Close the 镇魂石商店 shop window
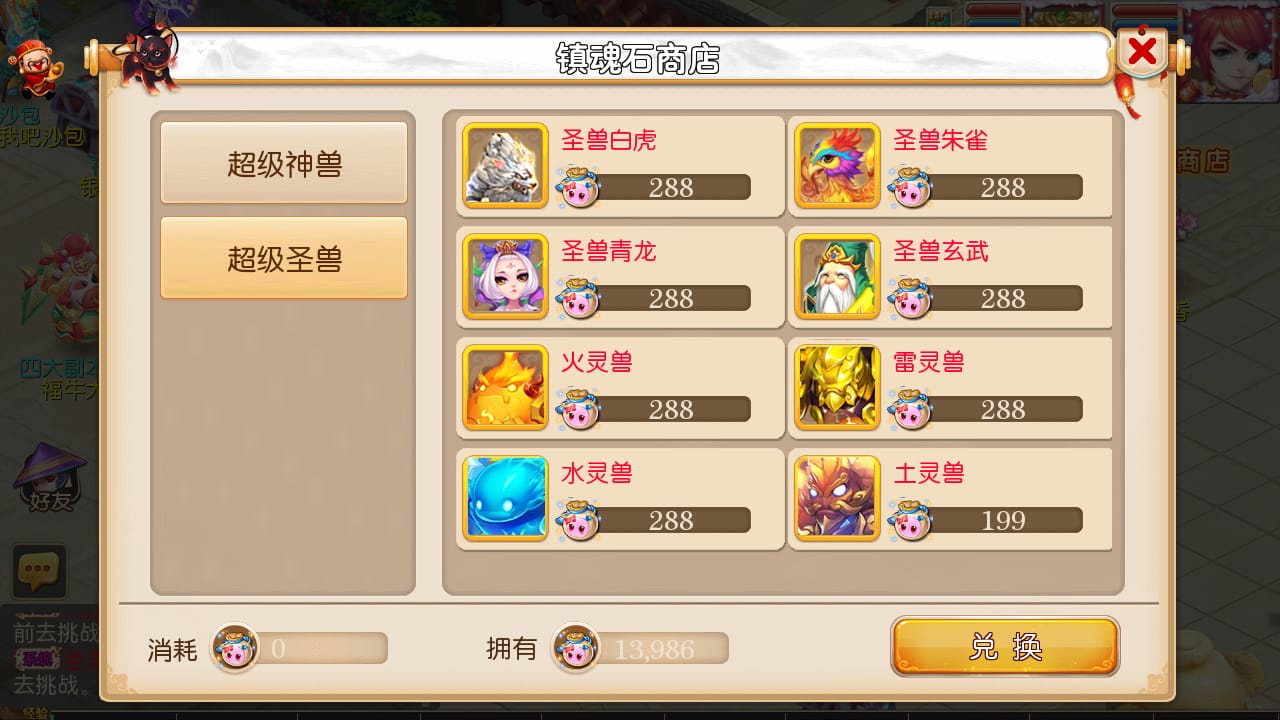This screenshot has width=1280, height=720. click(1142, 51)
